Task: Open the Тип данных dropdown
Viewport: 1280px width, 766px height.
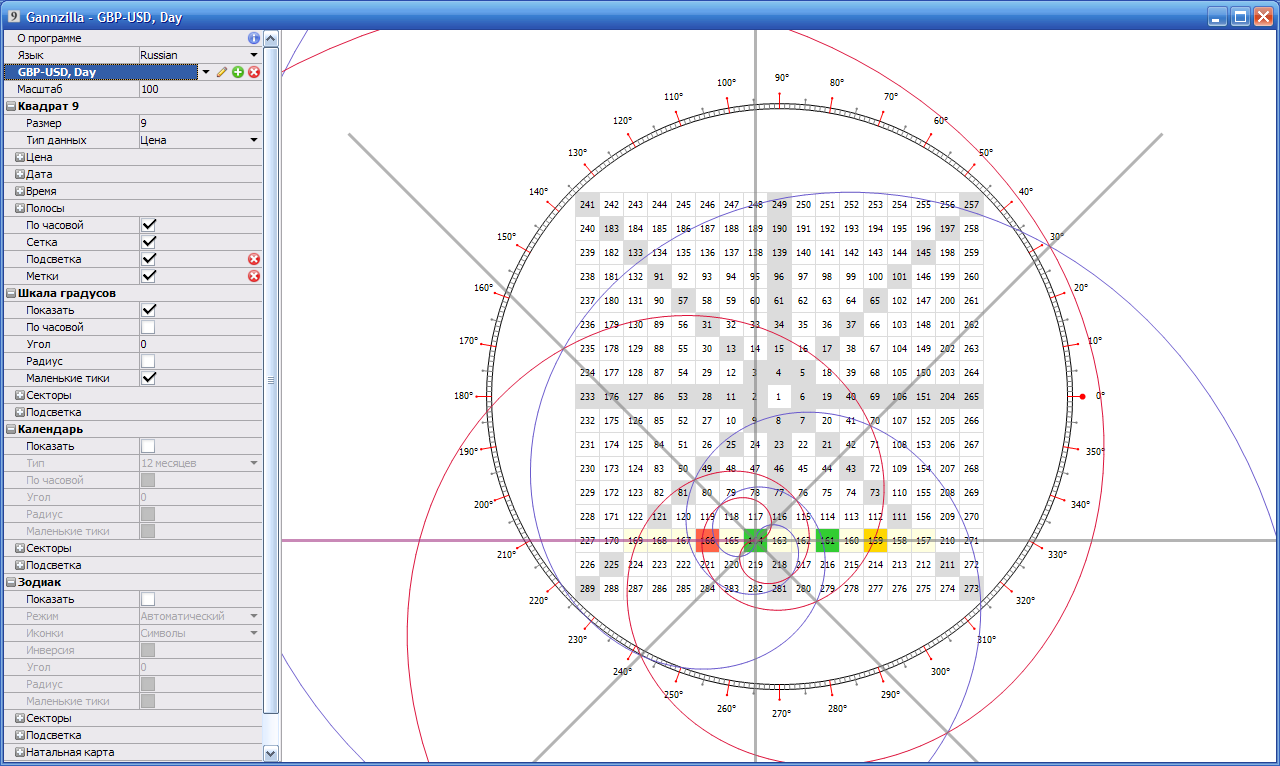Action: pyautogui.click(x=254, y=140)
